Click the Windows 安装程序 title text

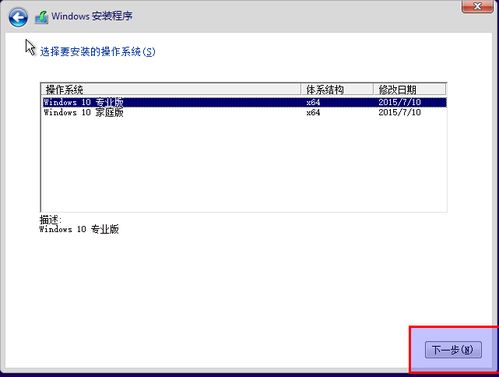point(92,16)
